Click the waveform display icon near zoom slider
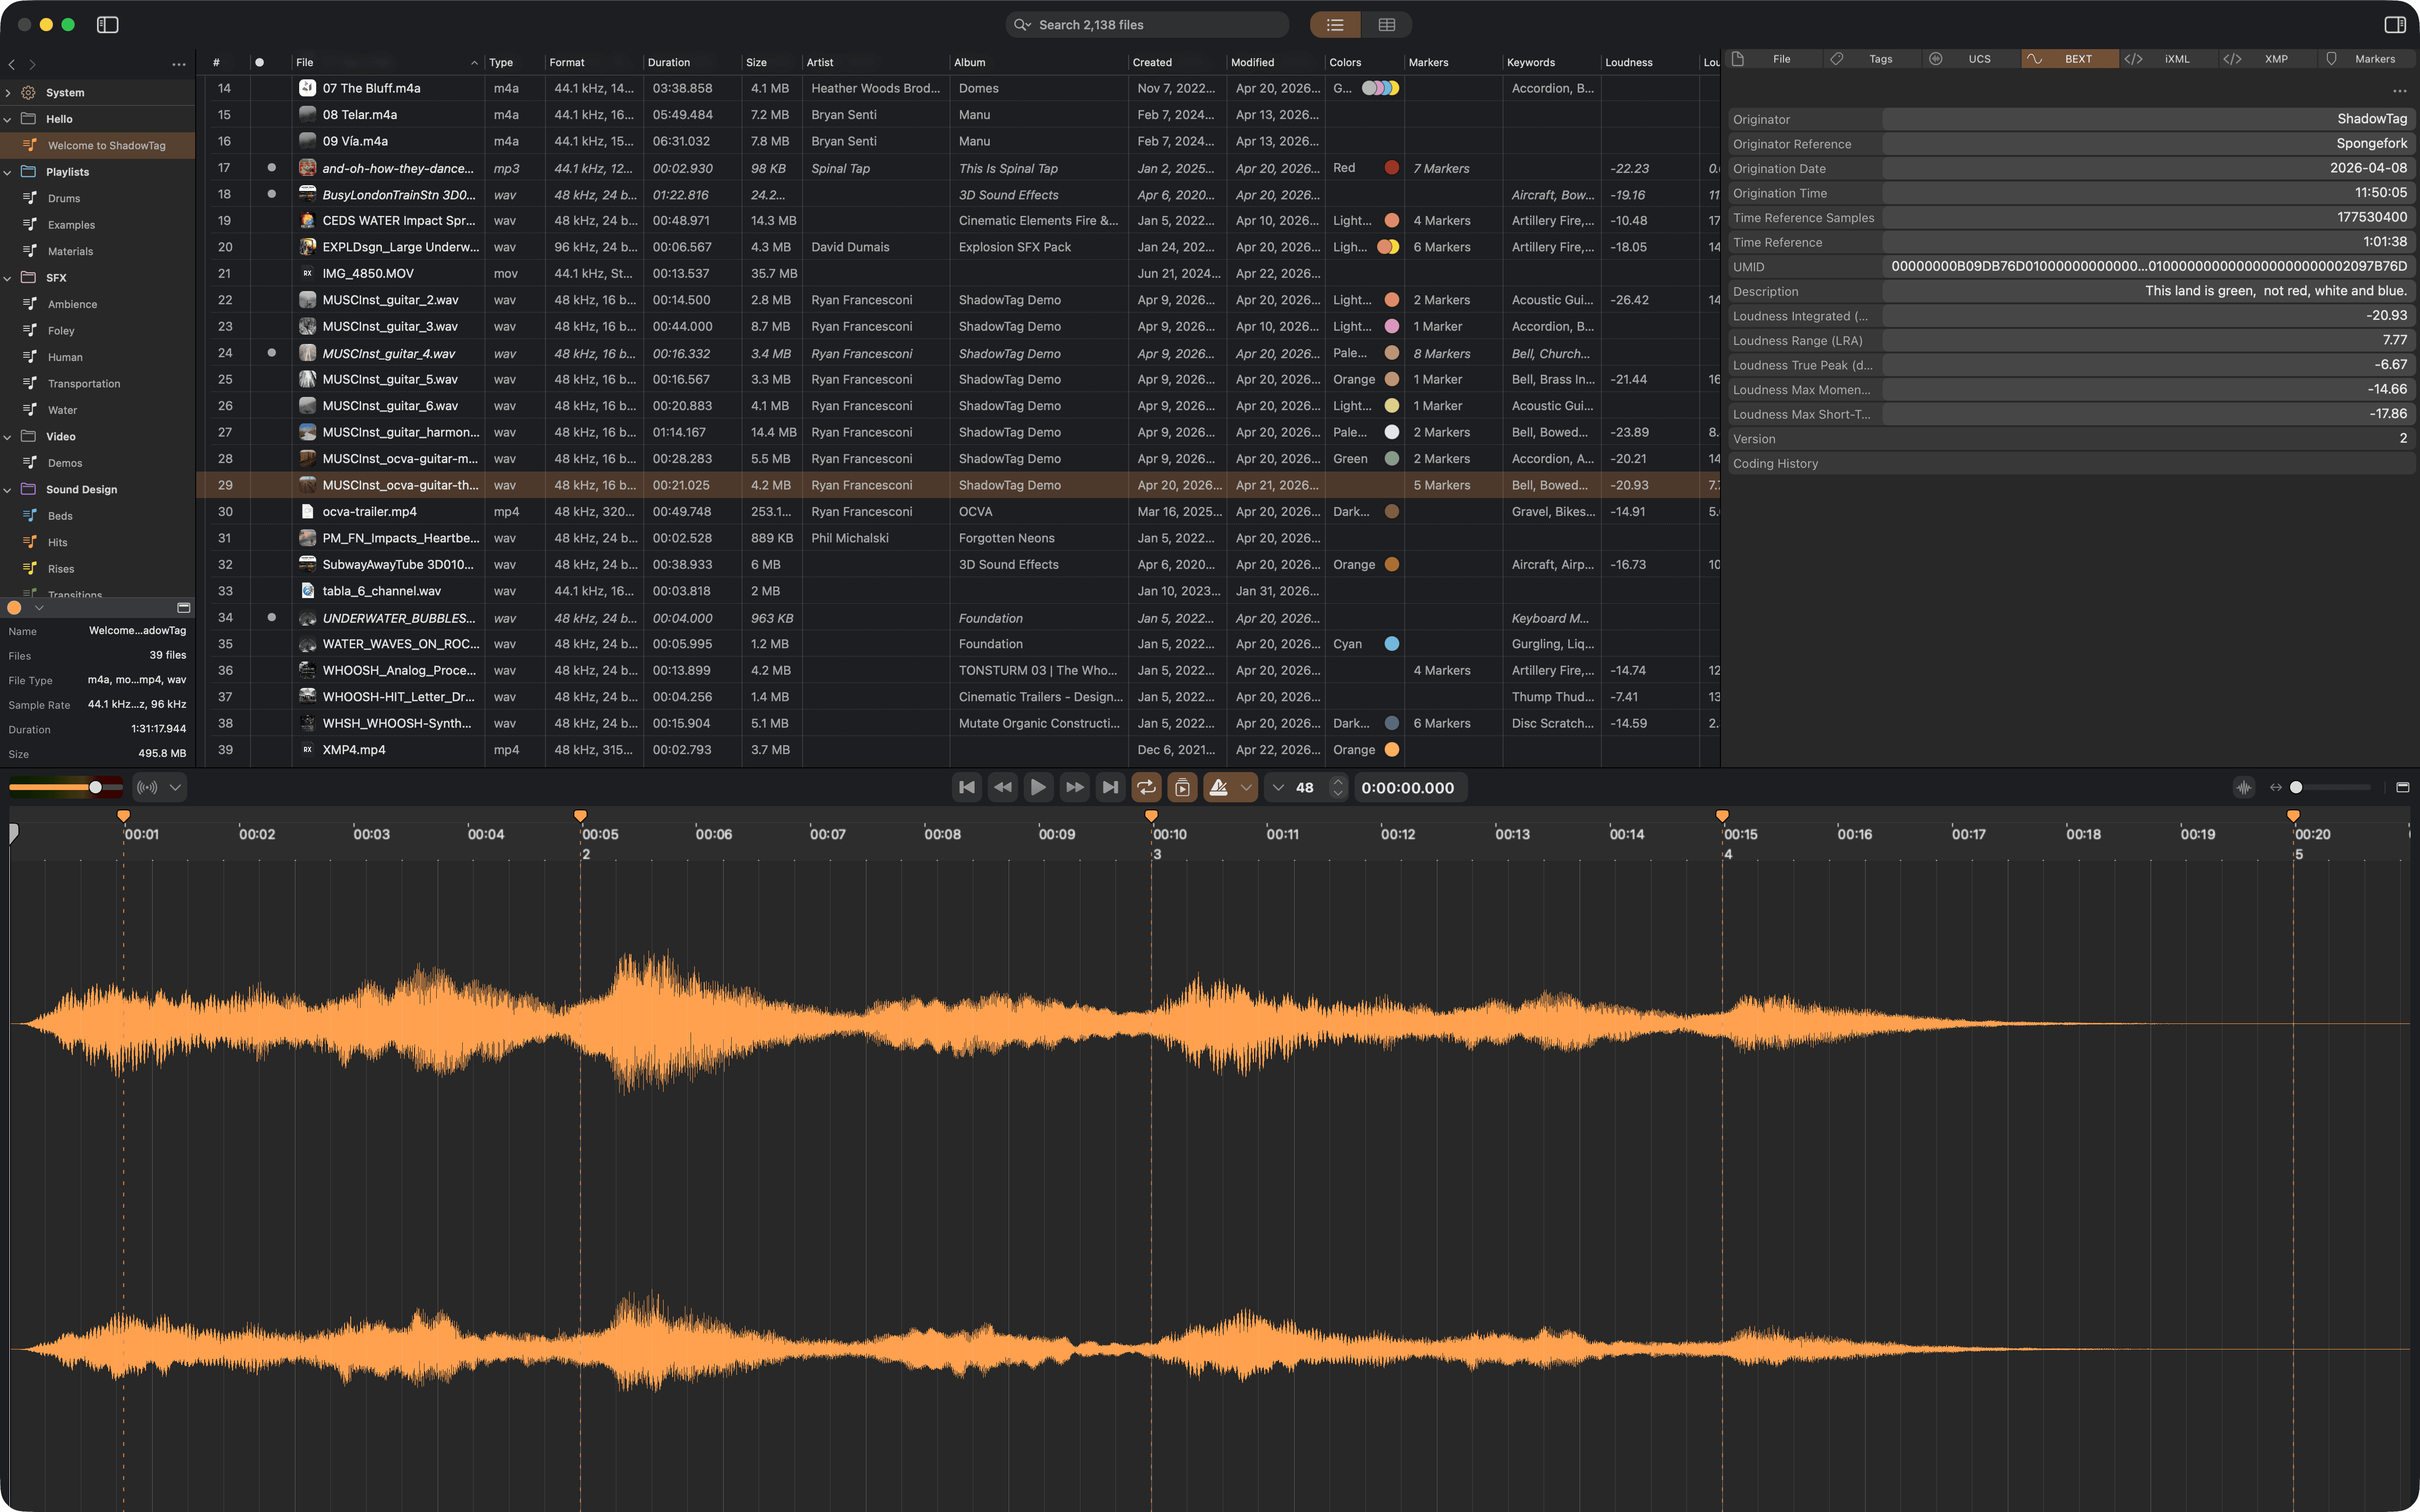 point(2243,787)
